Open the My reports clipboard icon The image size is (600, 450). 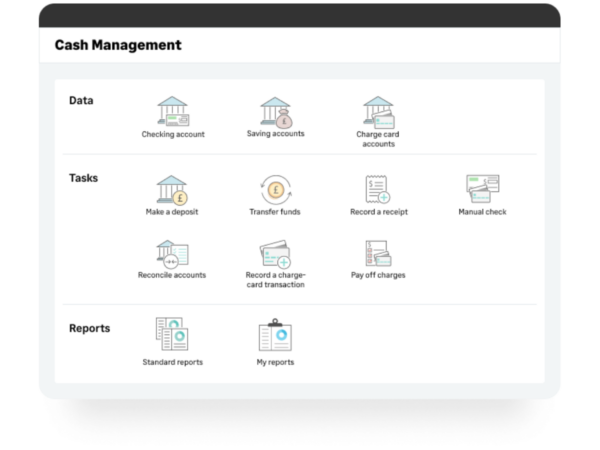pyautogui.click(x=276, y=335)
